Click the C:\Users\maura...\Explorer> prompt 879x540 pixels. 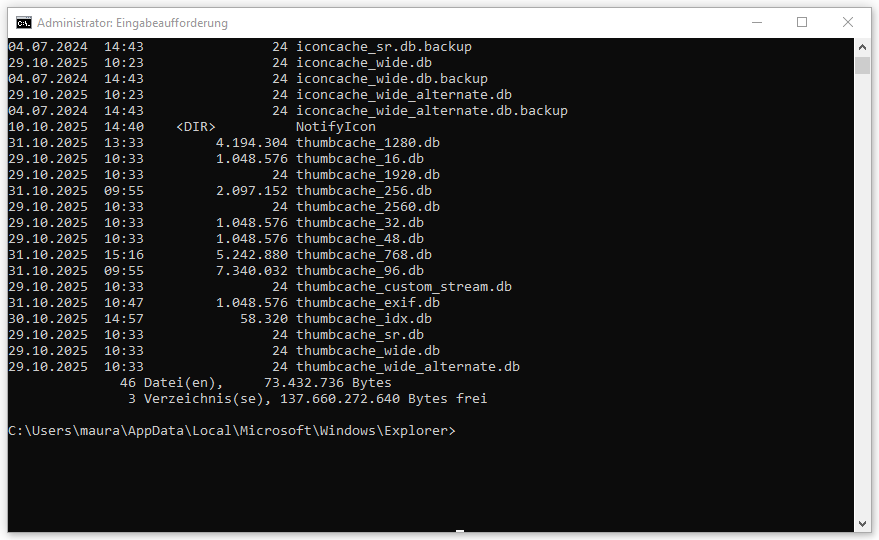232,431
